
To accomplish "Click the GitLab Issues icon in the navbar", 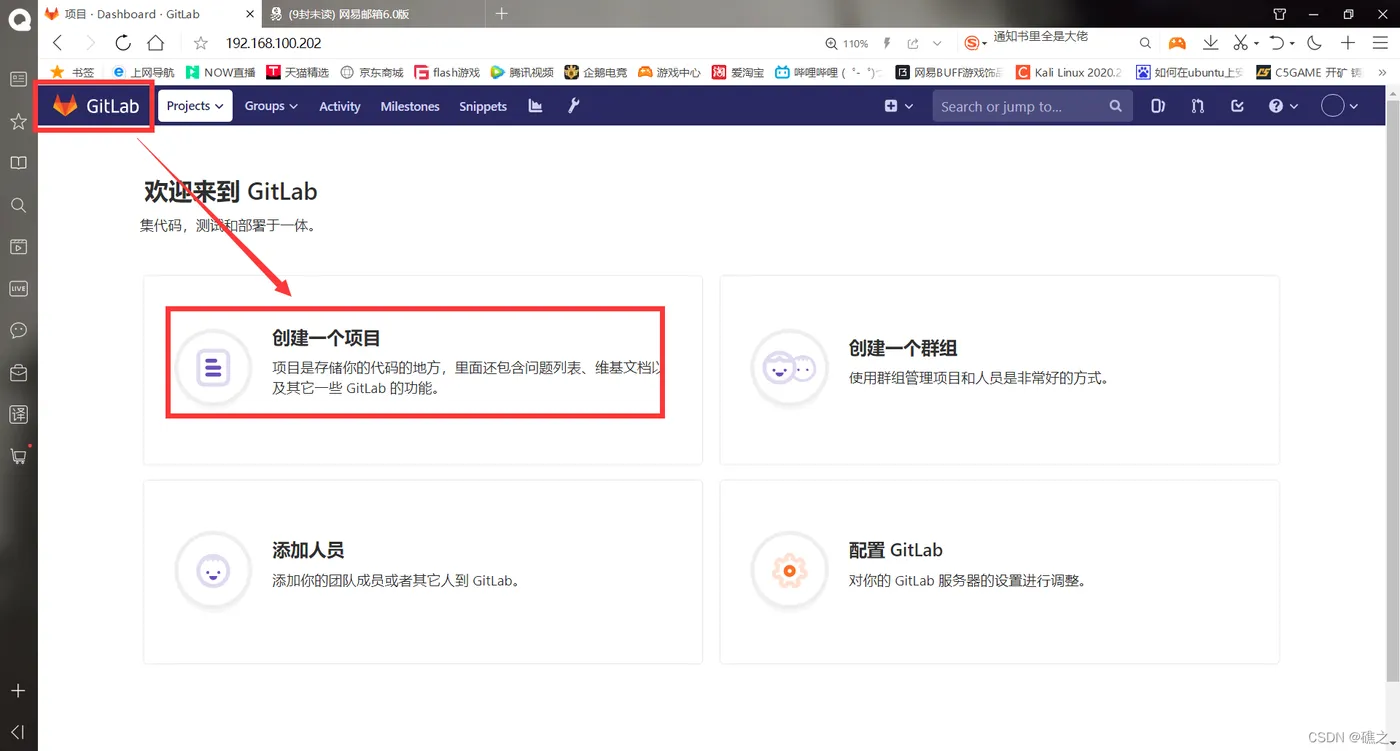I will (1158, 106).
